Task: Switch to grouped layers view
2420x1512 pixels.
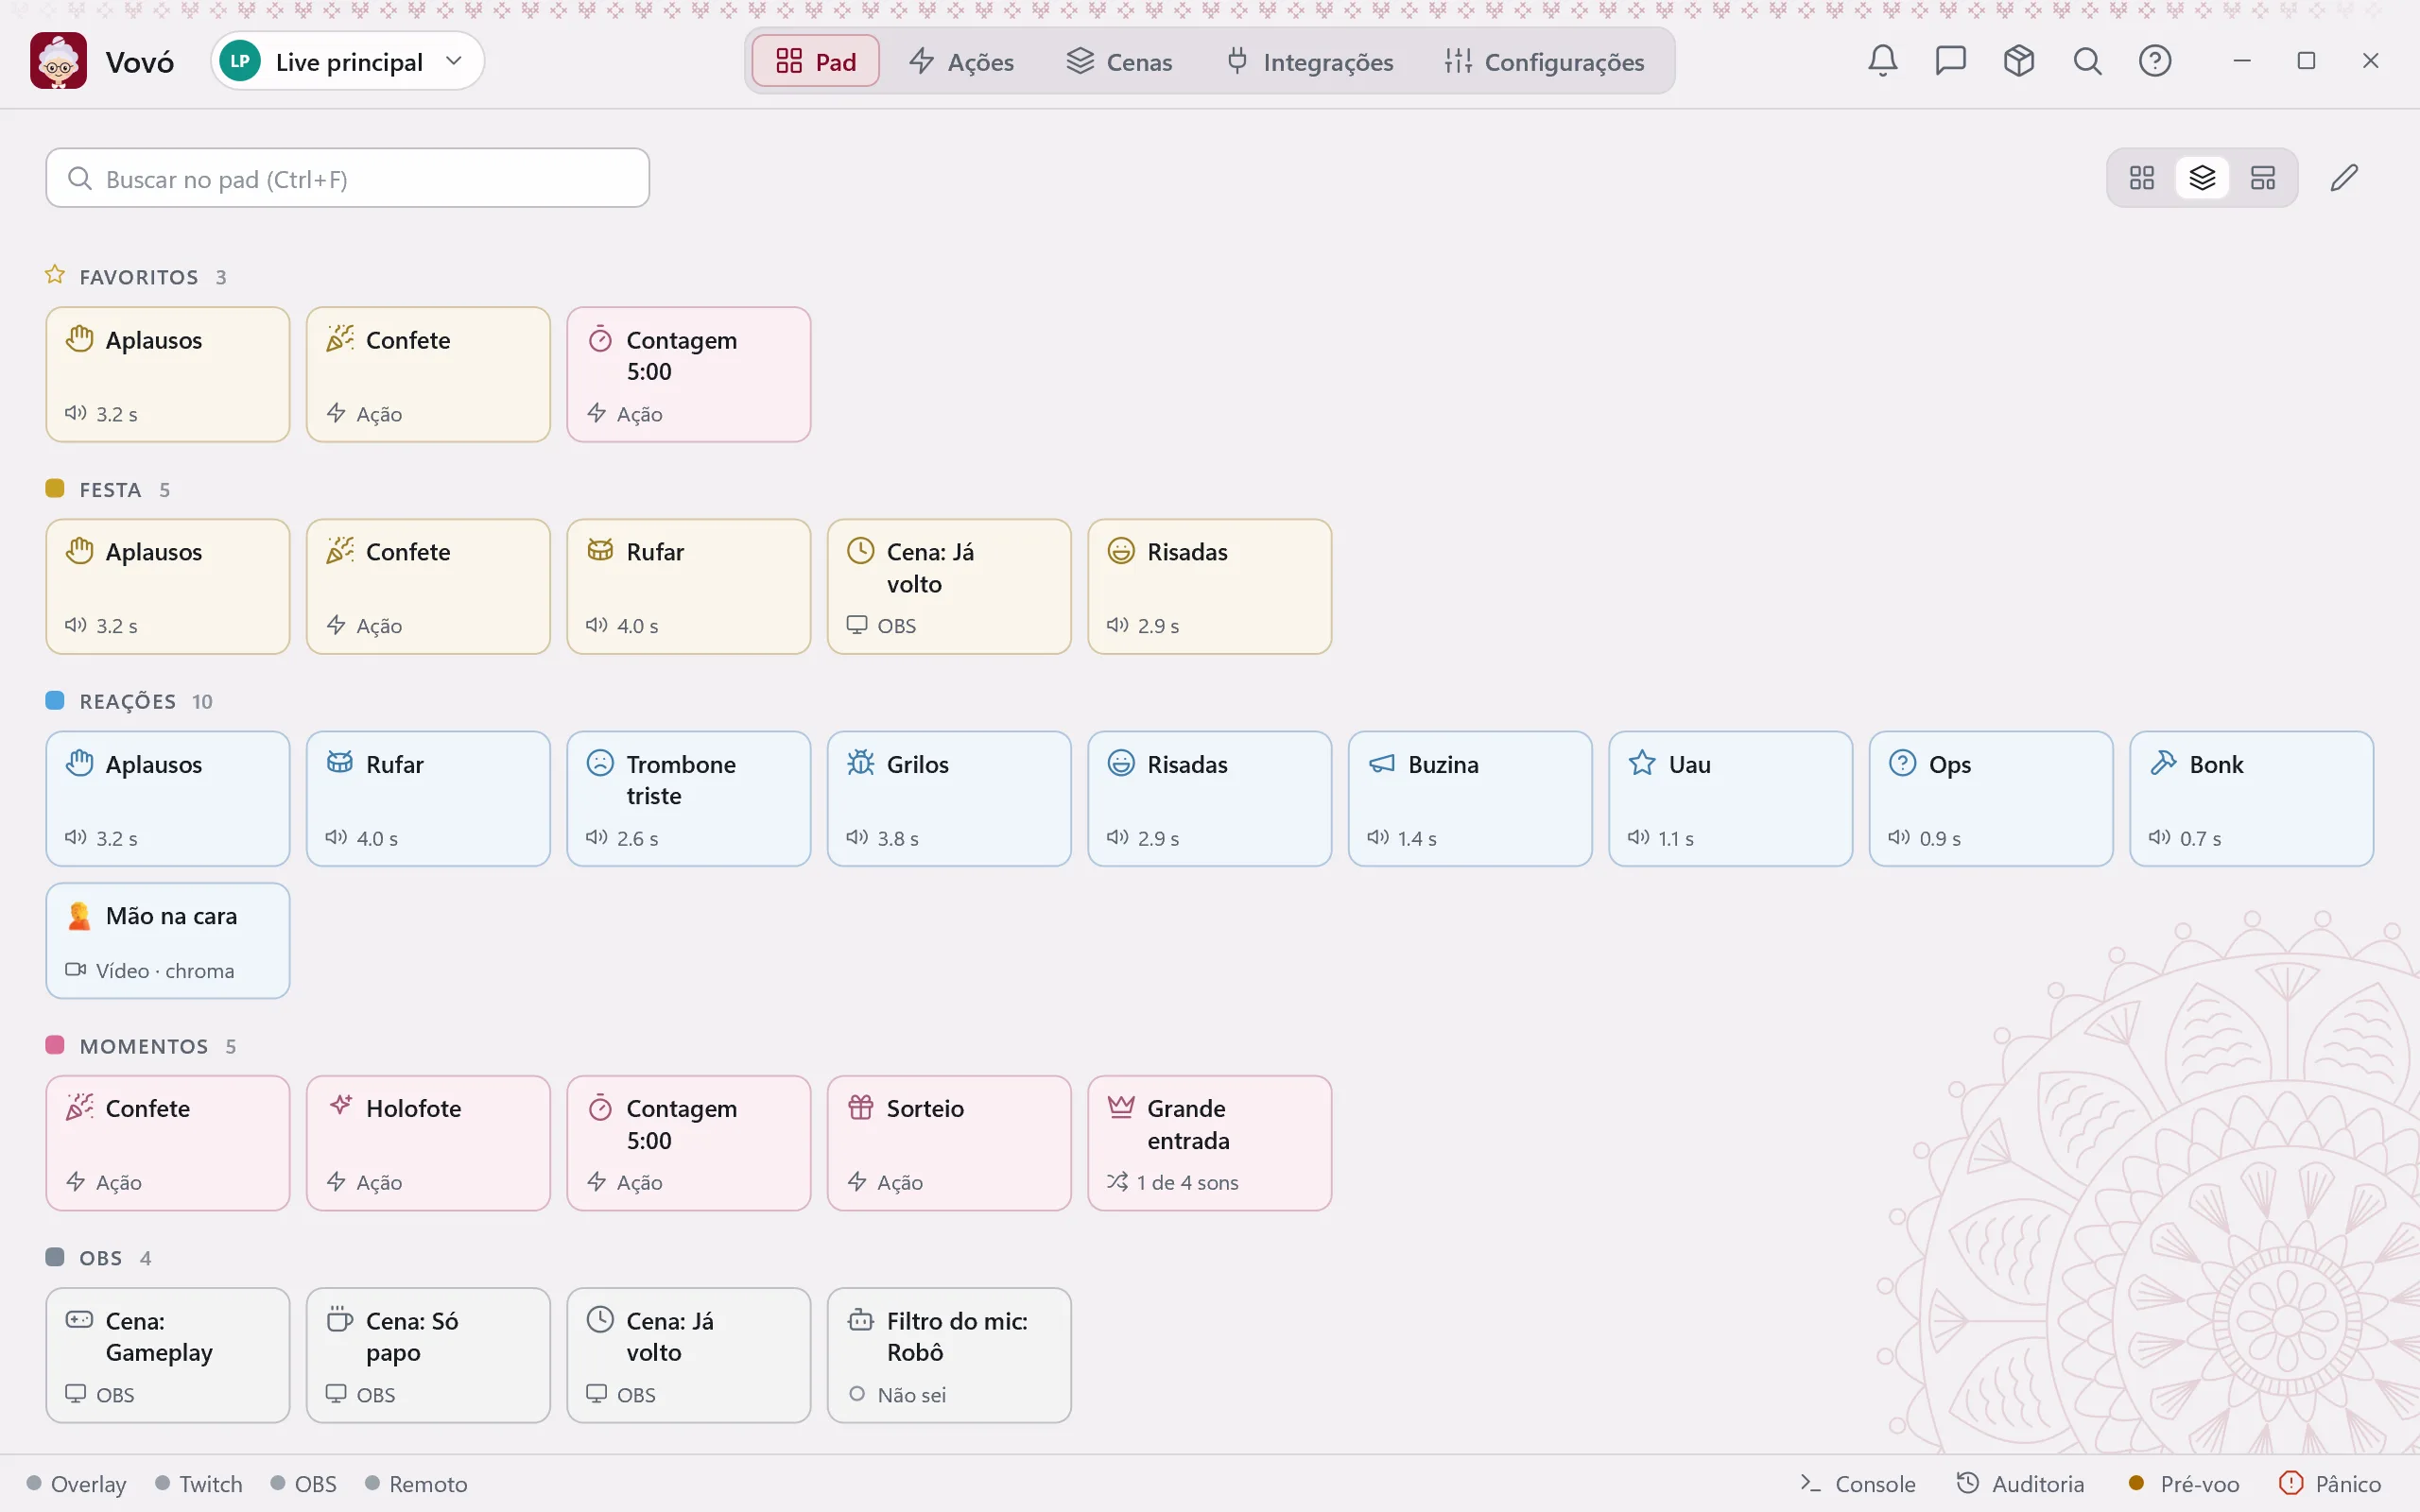Action: pyautogui.click(x=2202, y=178)
